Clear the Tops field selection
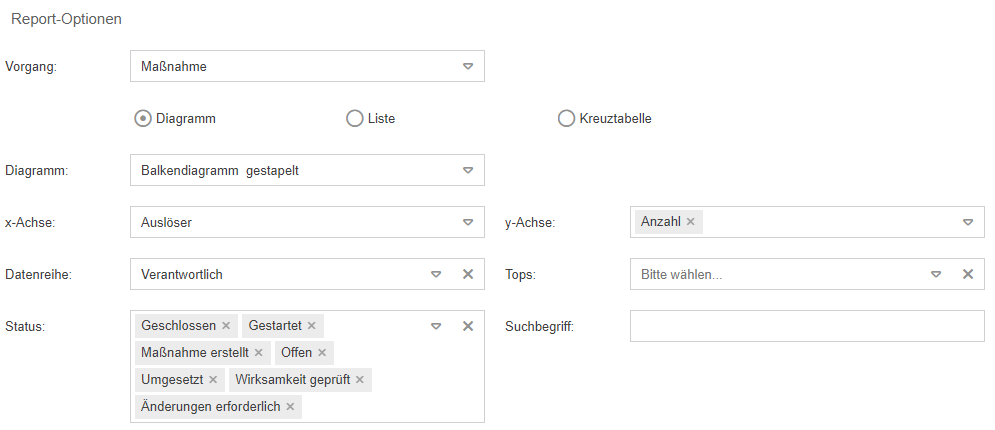The height and width of the screenshot is (430, 995). click(x=967, y=274)
